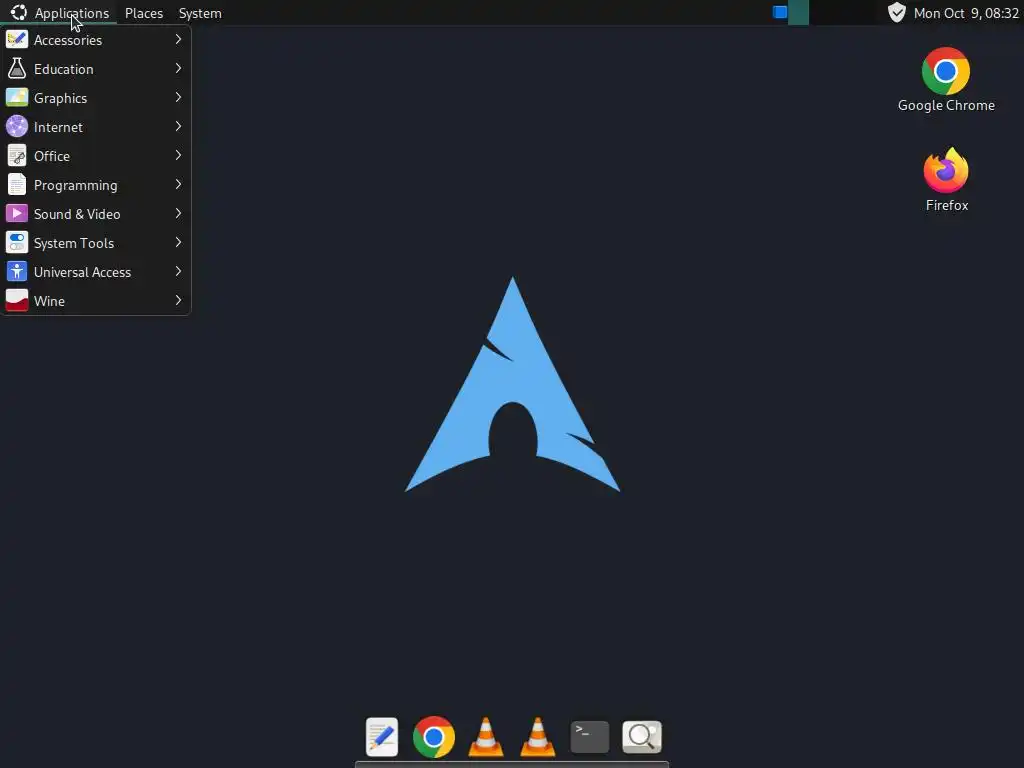Launch the text editor from the dock
Screen dimensions: 1024x768
coord(382,737)
